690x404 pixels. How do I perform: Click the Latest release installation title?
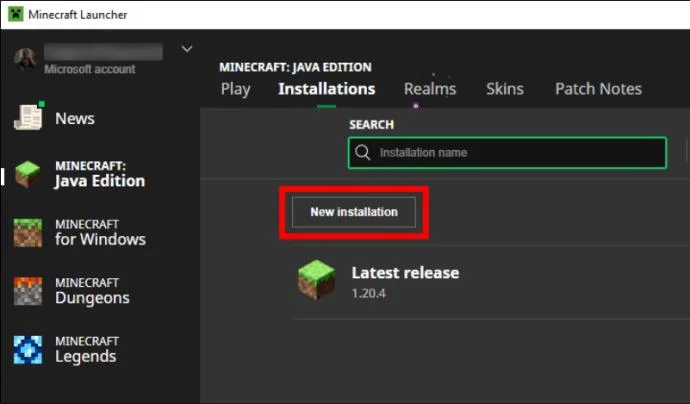405,273
